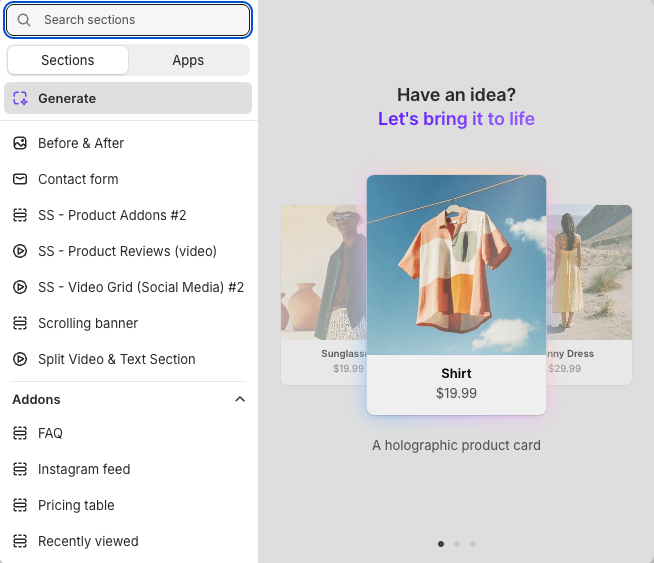Focus the Search sections field
The width and height of the screenshot is (654, 563).
(x=128, y=20)
